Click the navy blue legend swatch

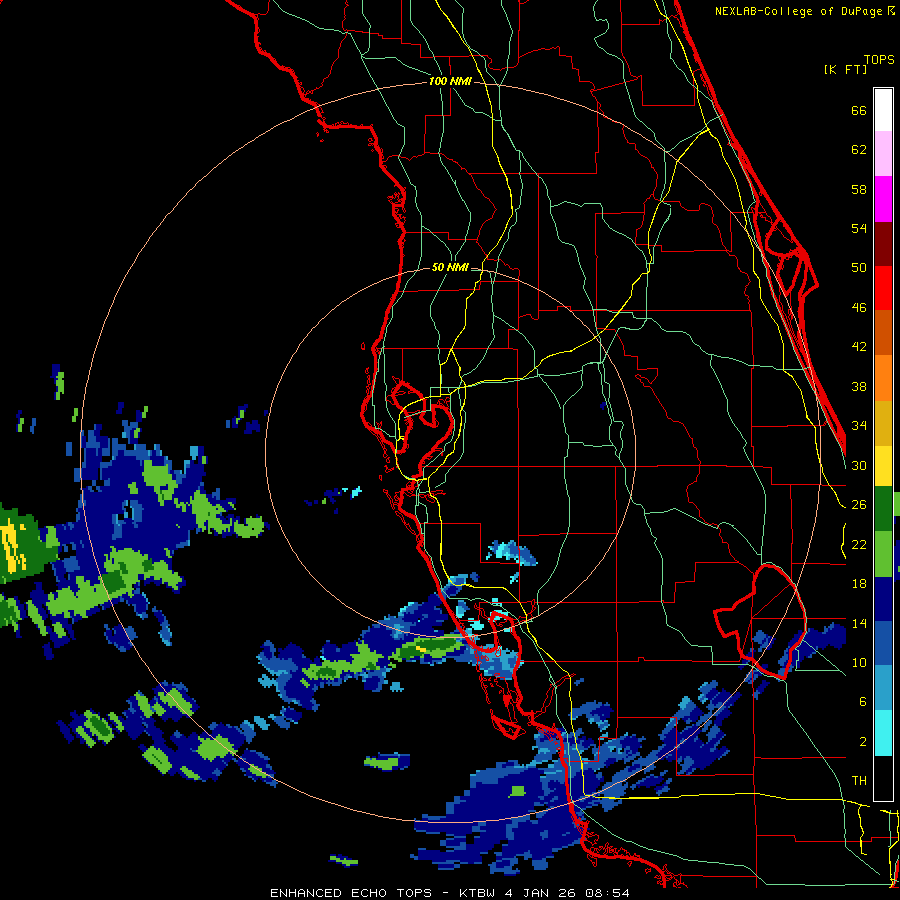[883, 599]
